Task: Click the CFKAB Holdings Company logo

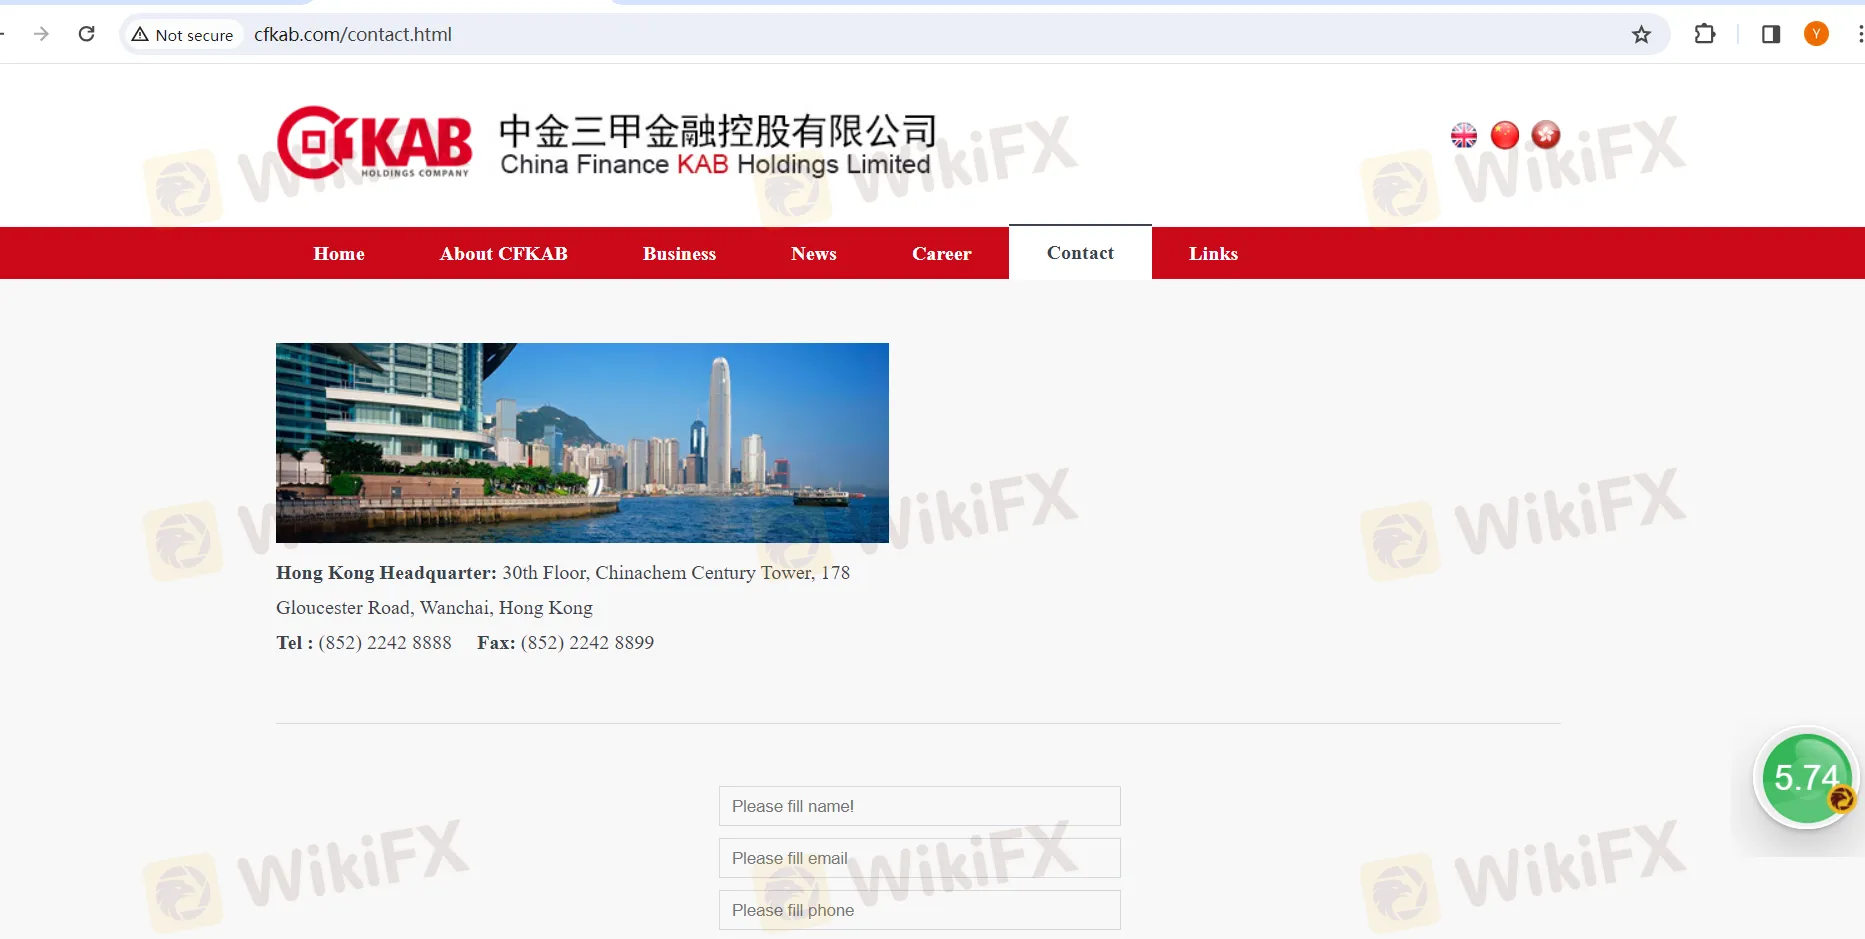Action: pos(374,142)
